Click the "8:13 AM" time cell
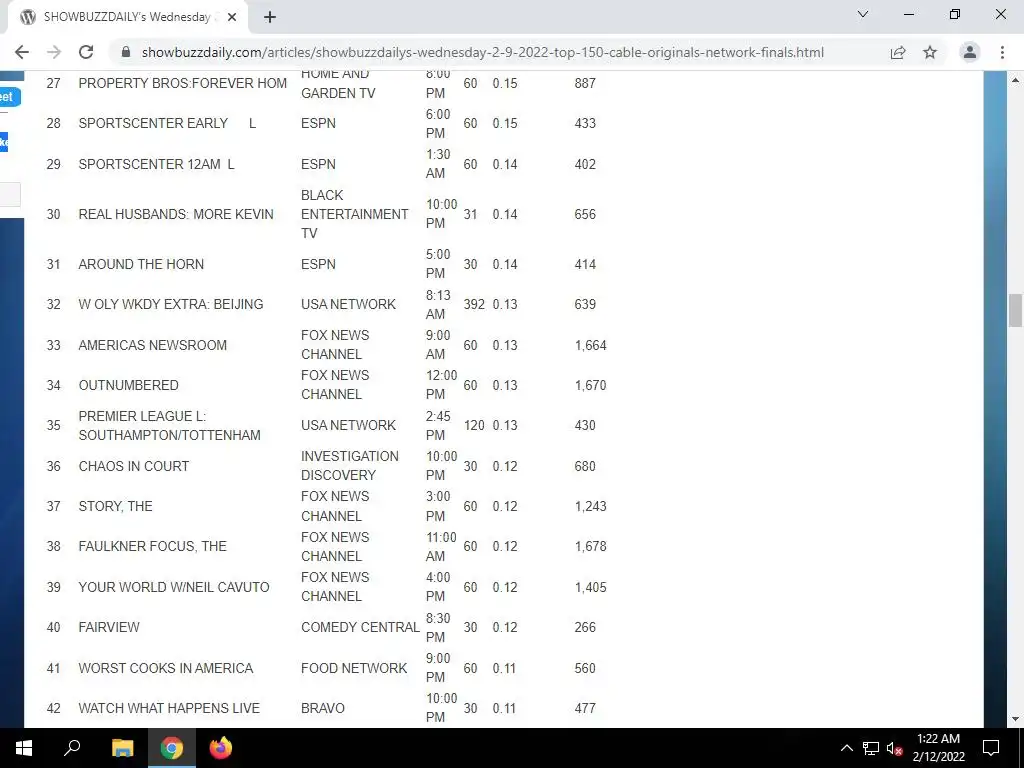This screenshot has height=768, width=1024. click(438, 304)
